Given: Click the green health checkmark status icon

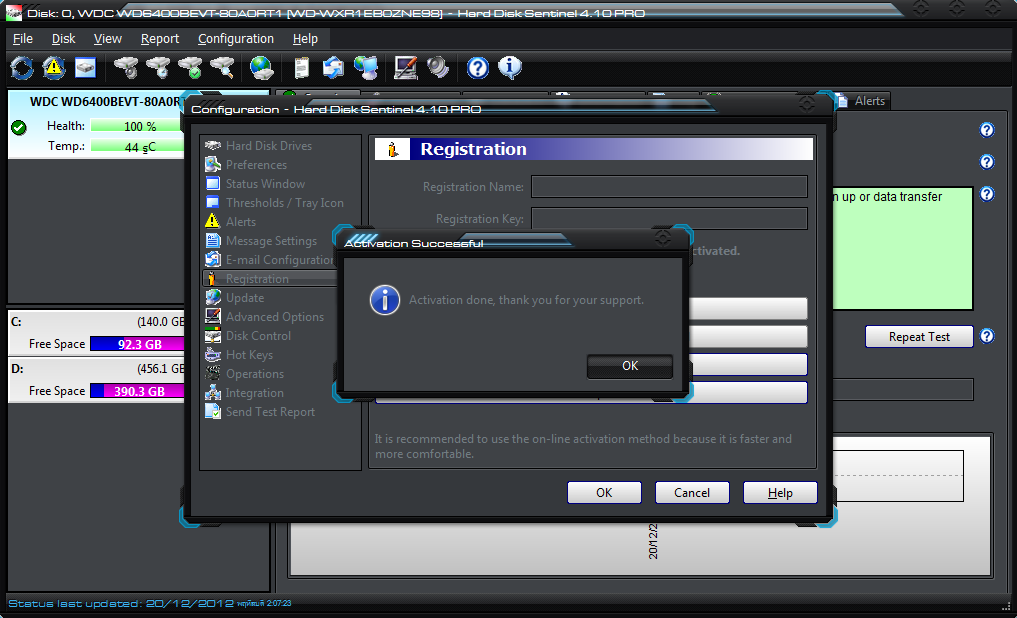Looking at the screenshot, I should coord(17,126).
